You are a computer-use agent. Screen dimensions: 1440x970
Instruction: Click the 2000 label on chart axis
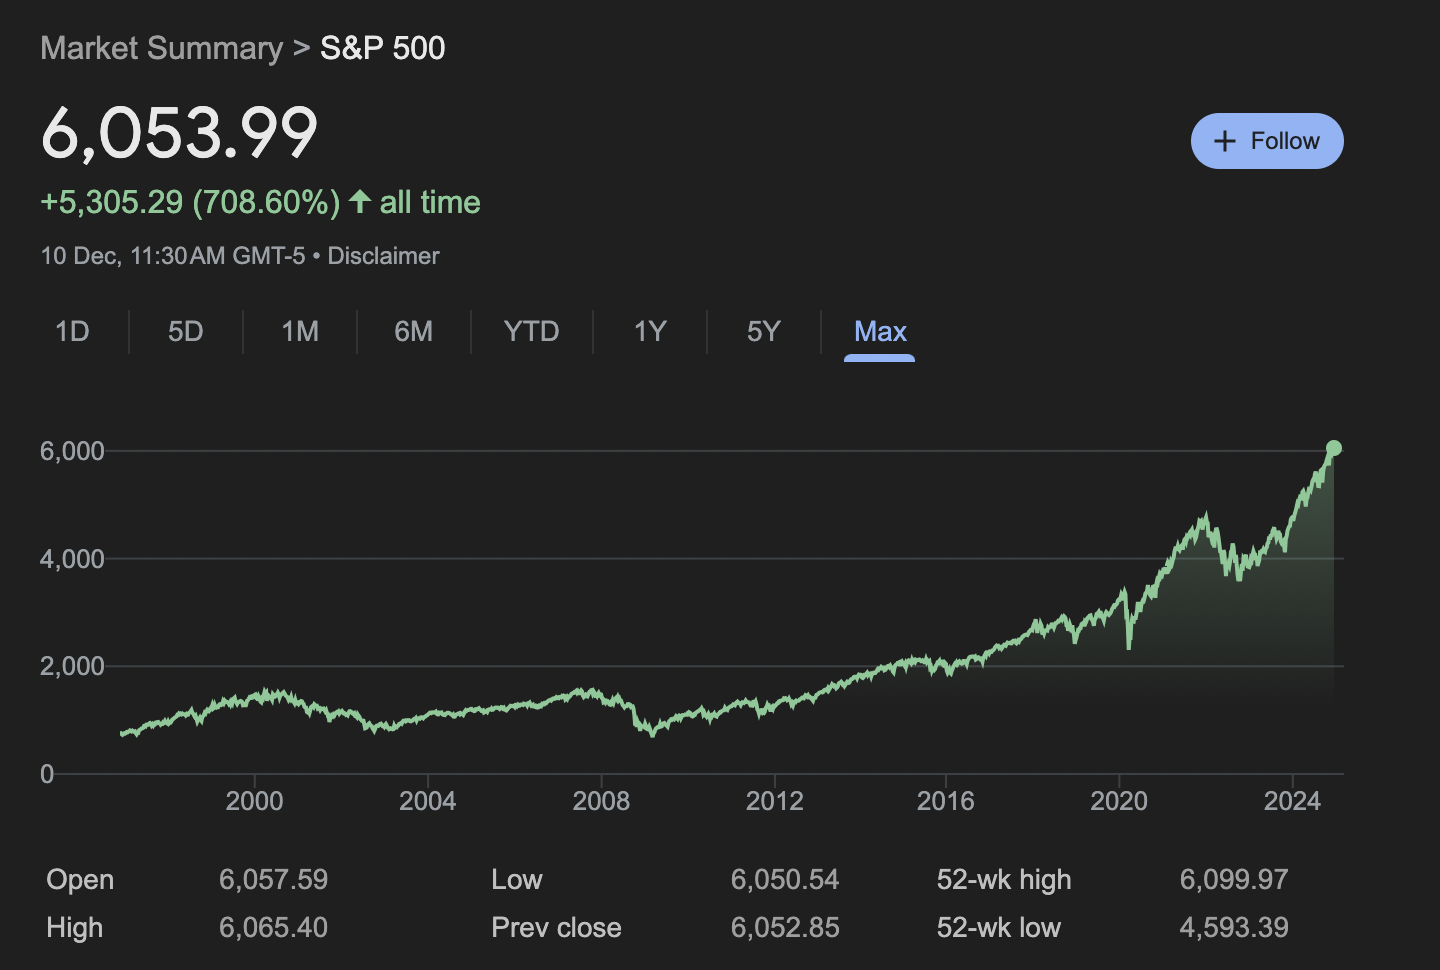(x=254, y=801)
